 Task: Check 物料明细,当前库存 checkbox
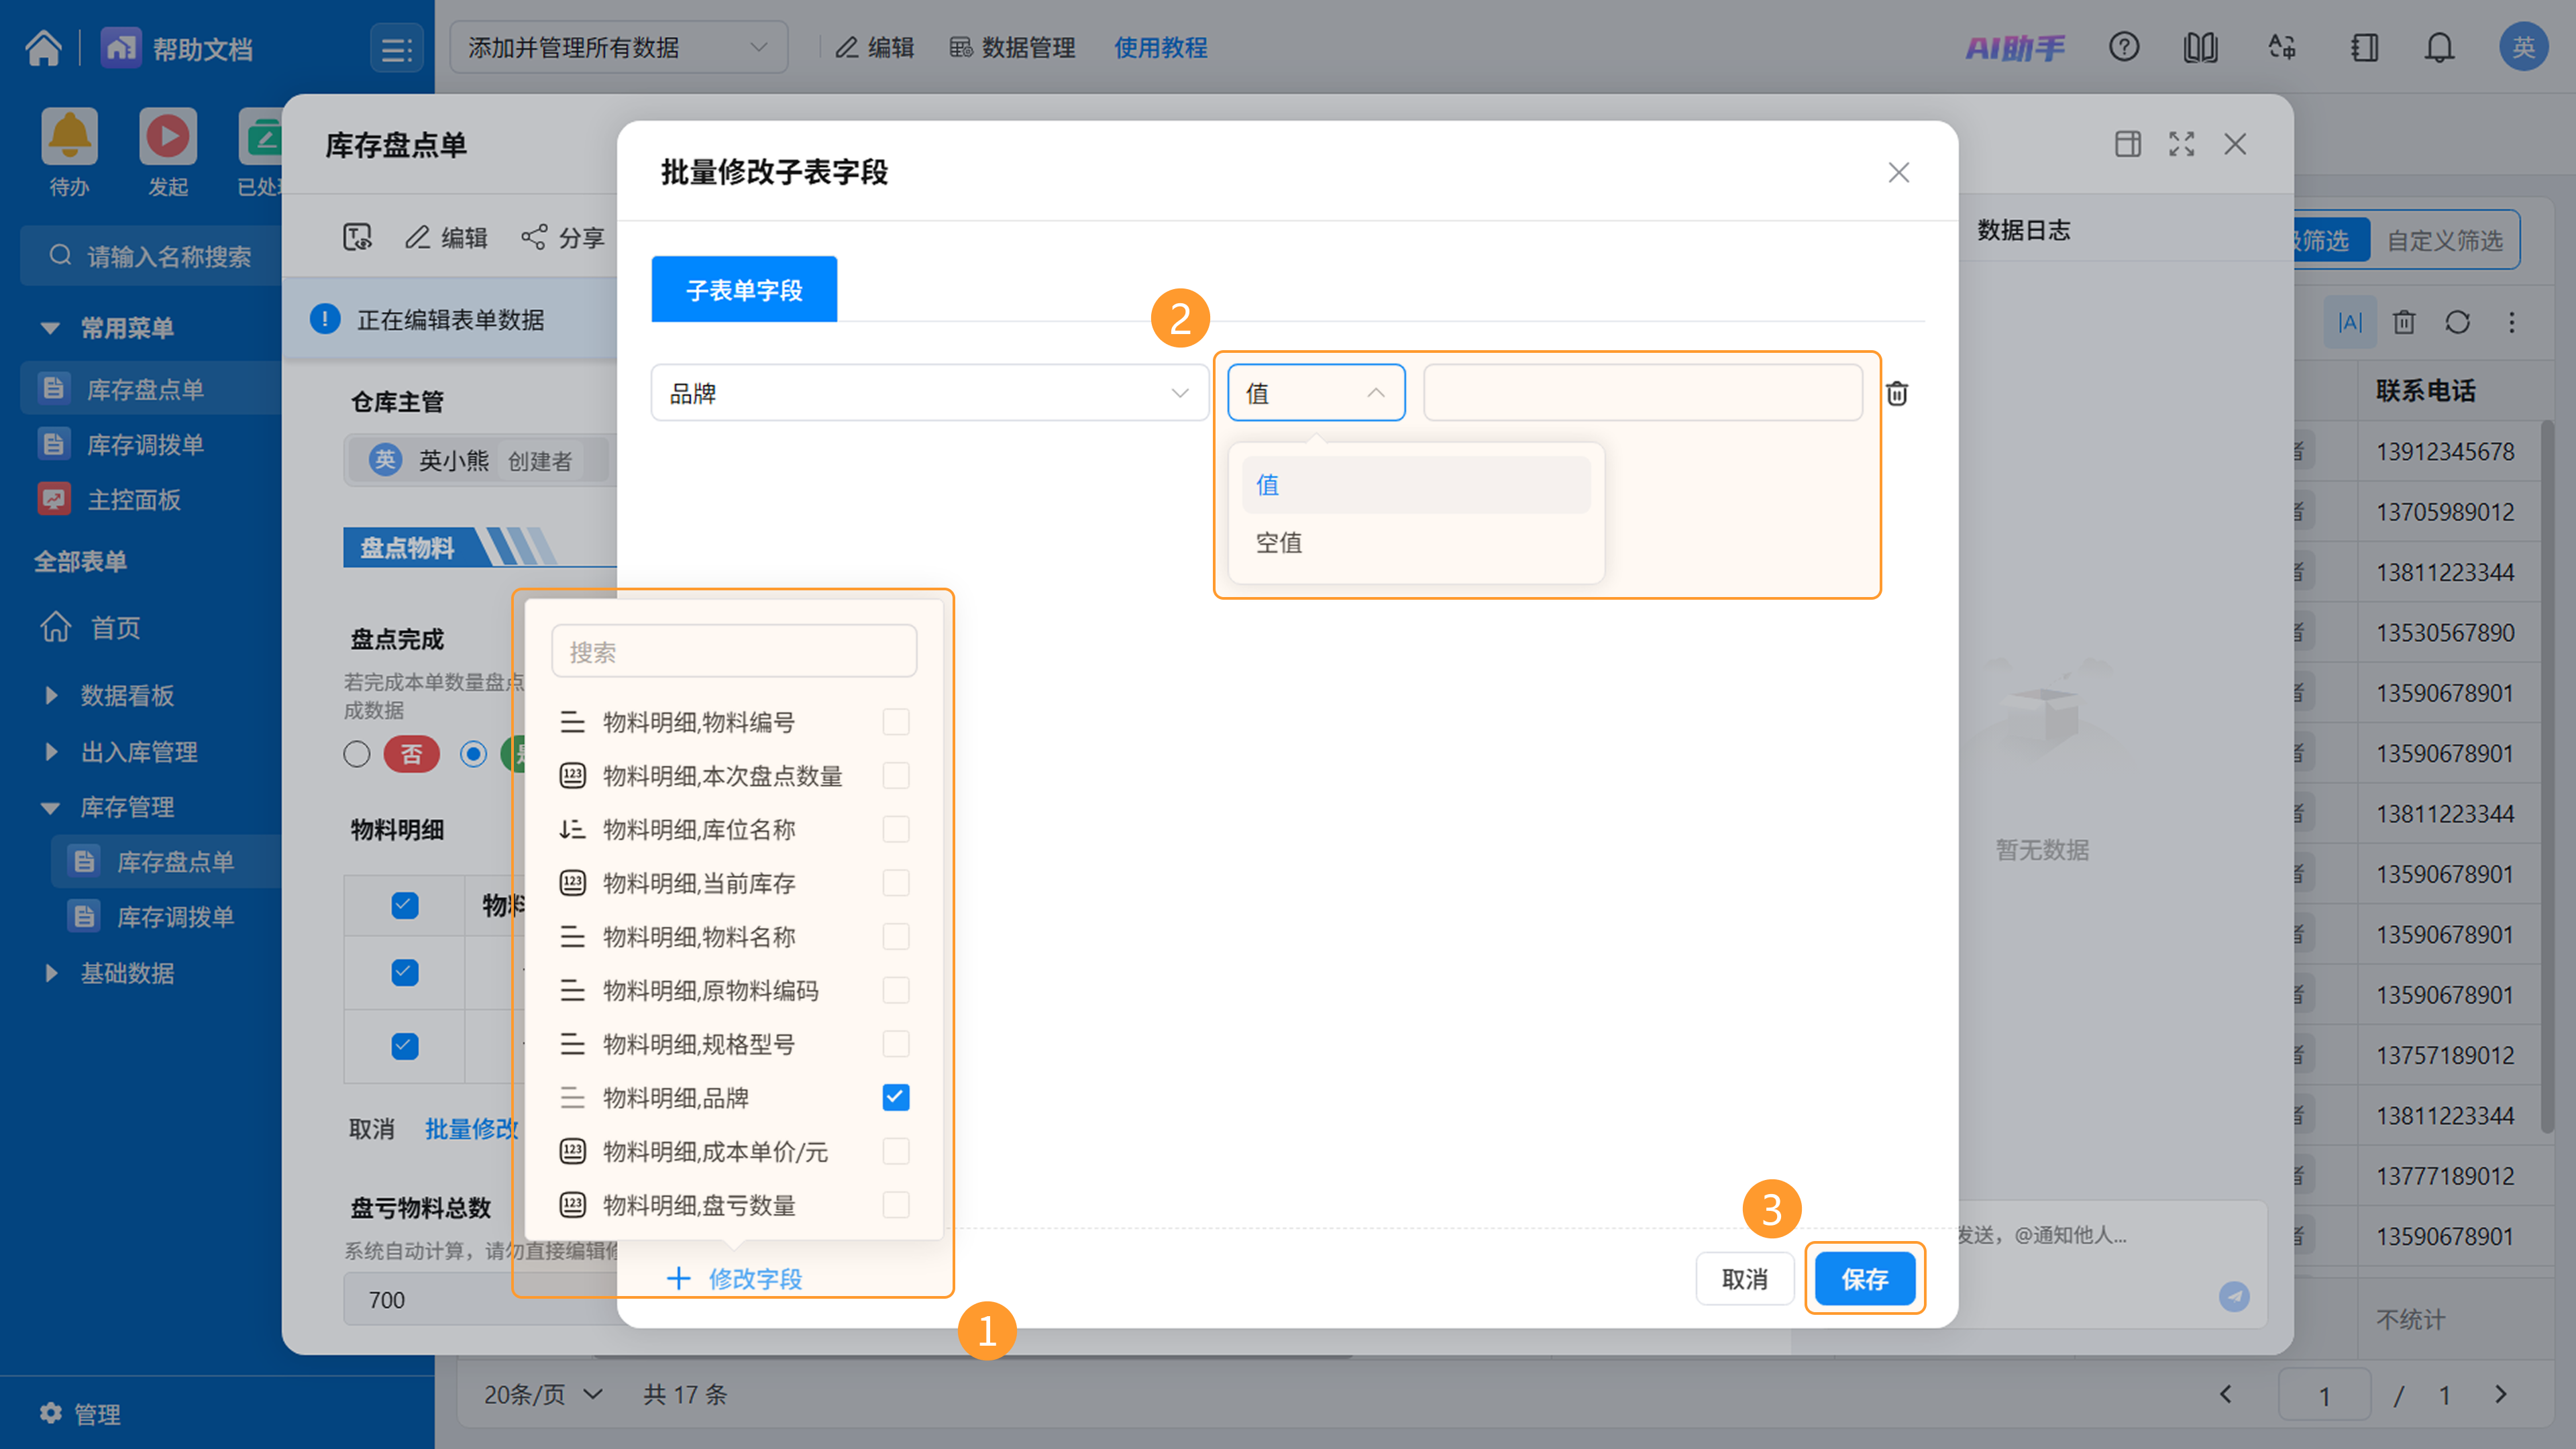point(895,882)
